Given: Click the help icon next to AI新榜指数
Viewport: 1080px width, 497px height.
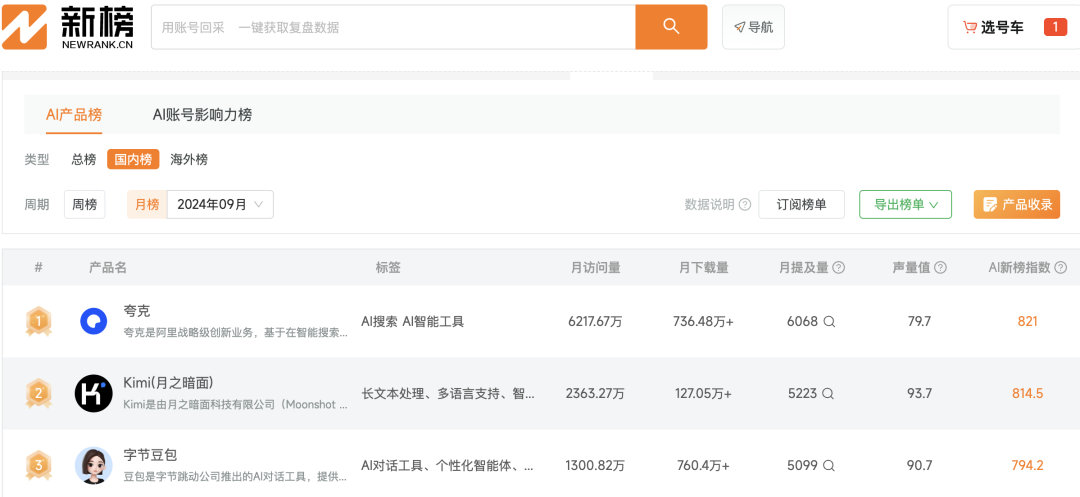Looking at the screenshot, I should (x=1061, y=268).
